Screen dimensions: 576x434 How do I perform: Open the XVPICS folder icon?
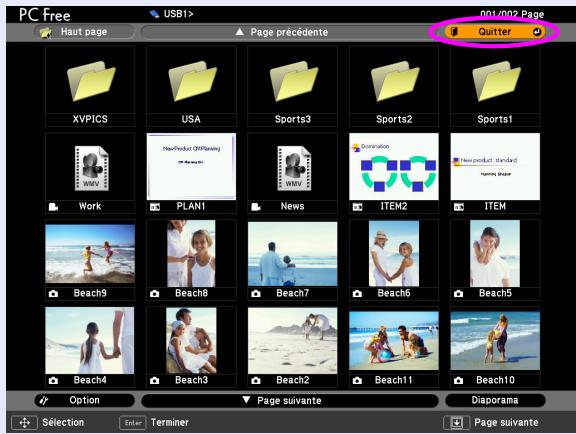coord(91,81)
